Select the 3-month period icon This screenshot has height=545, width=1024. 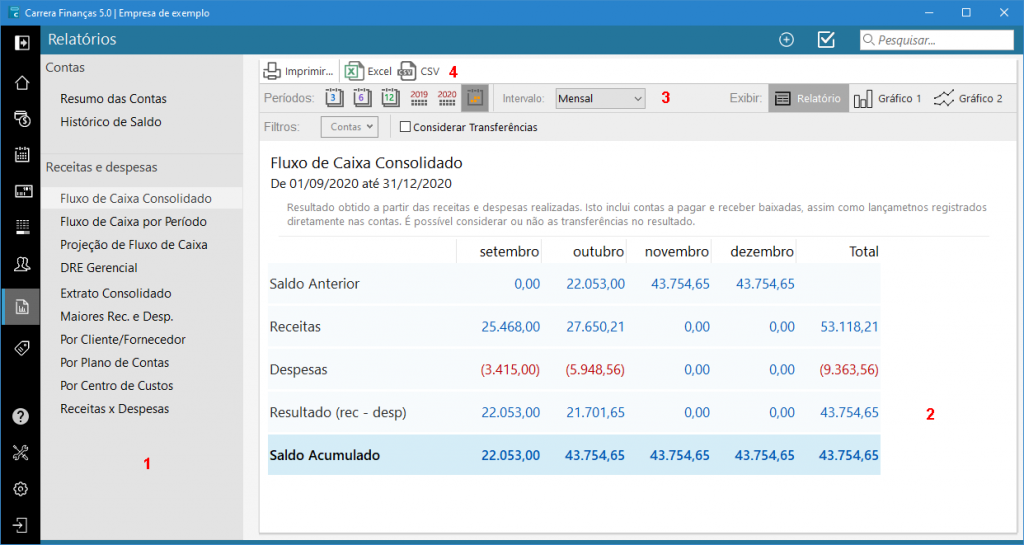tap(335, 98)
